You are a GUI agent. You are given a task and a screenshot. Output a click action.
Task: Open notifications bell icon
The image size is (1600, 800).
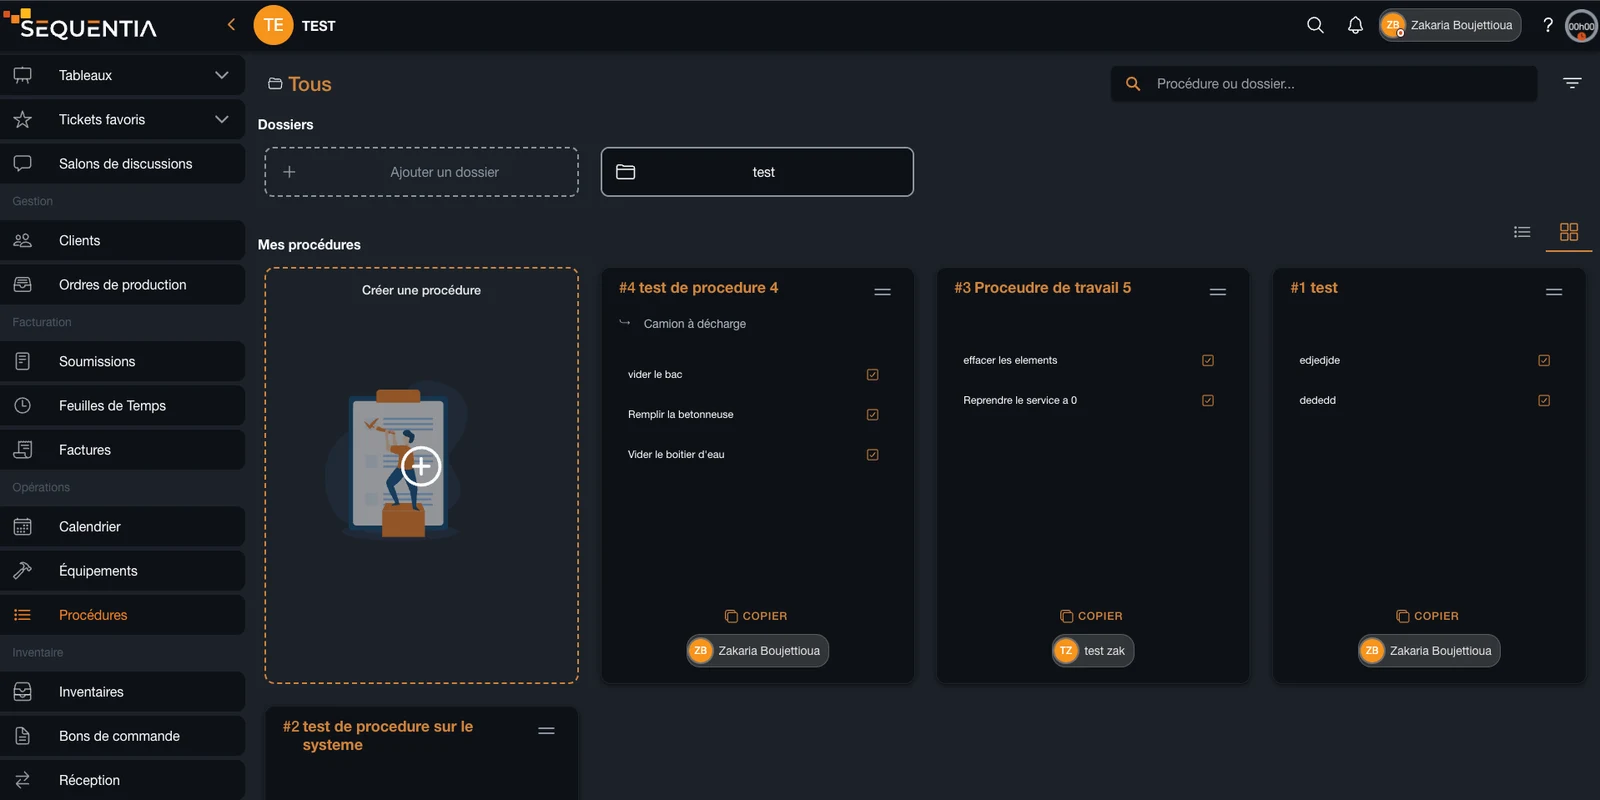pyautogui.click(x=1355, y=25)
